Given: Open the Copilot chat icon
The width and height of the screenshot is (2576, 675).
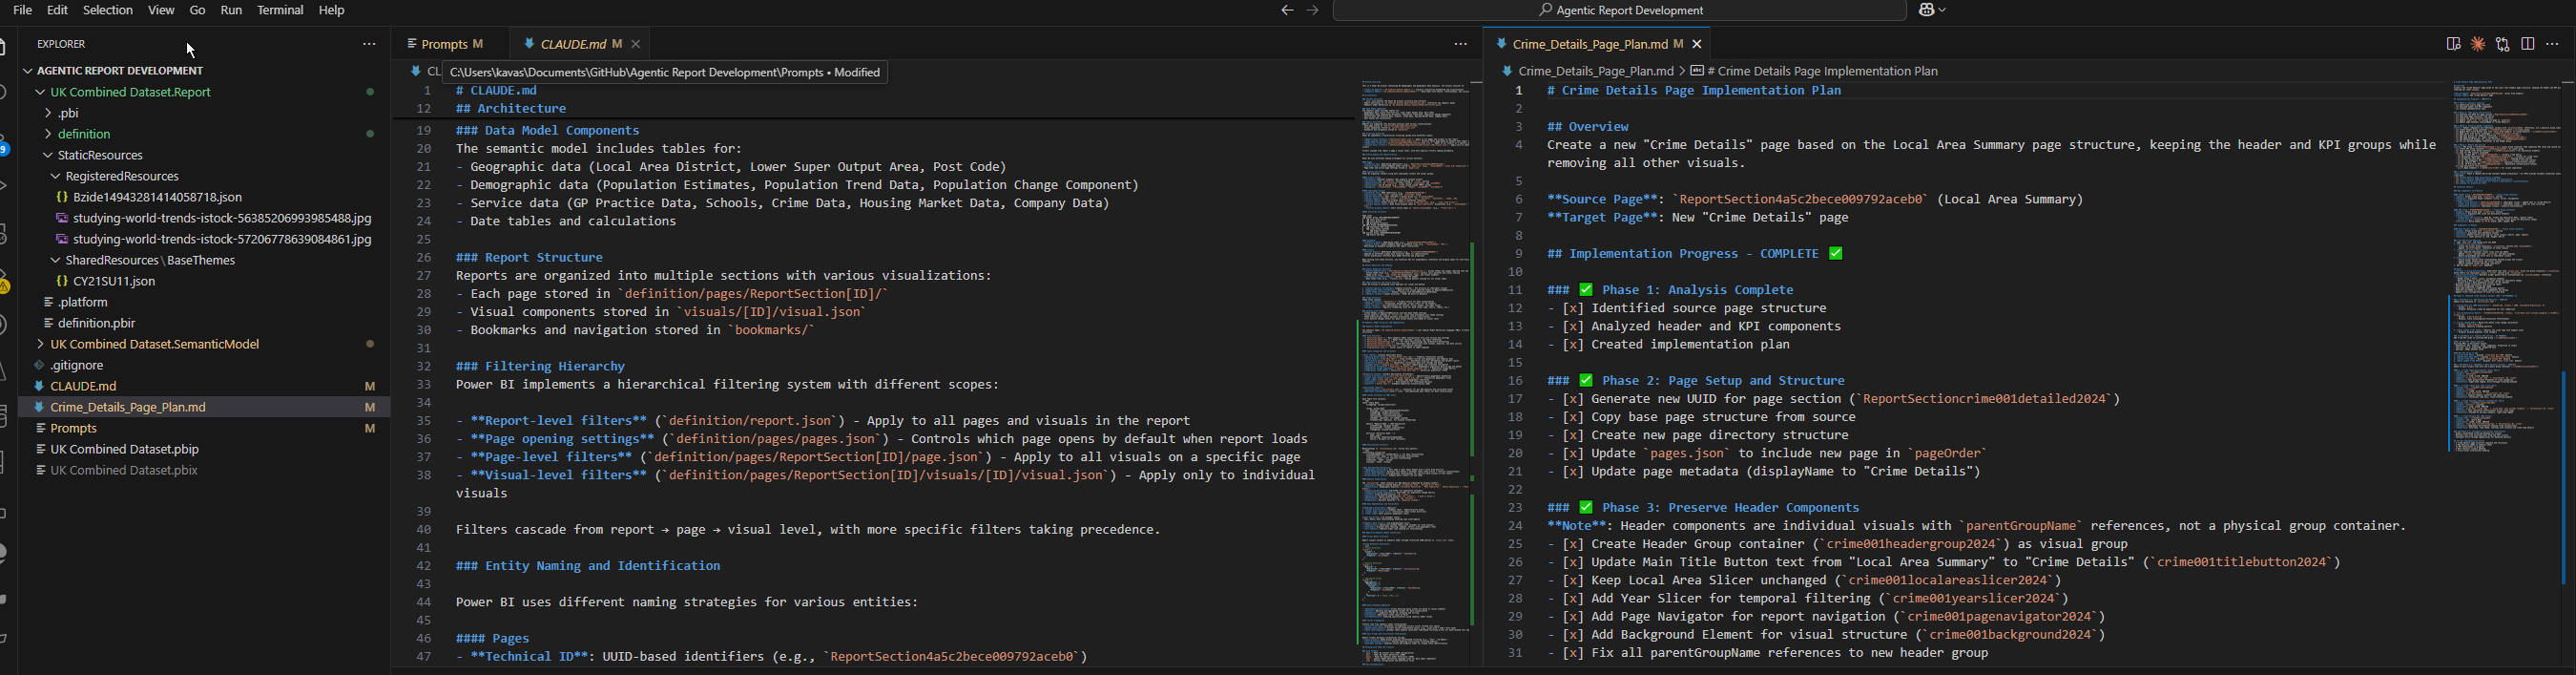Looking at the screenshot, I should pyautogui.click(x=1927, y=10).
